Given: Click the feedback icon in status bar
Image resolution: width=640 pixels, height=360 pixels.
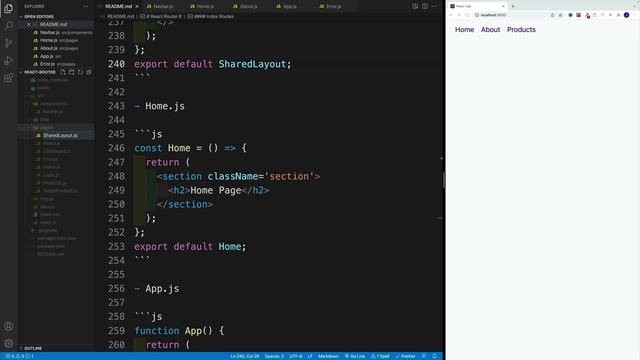Looking at the screenshot, I should tap(424, 356).
